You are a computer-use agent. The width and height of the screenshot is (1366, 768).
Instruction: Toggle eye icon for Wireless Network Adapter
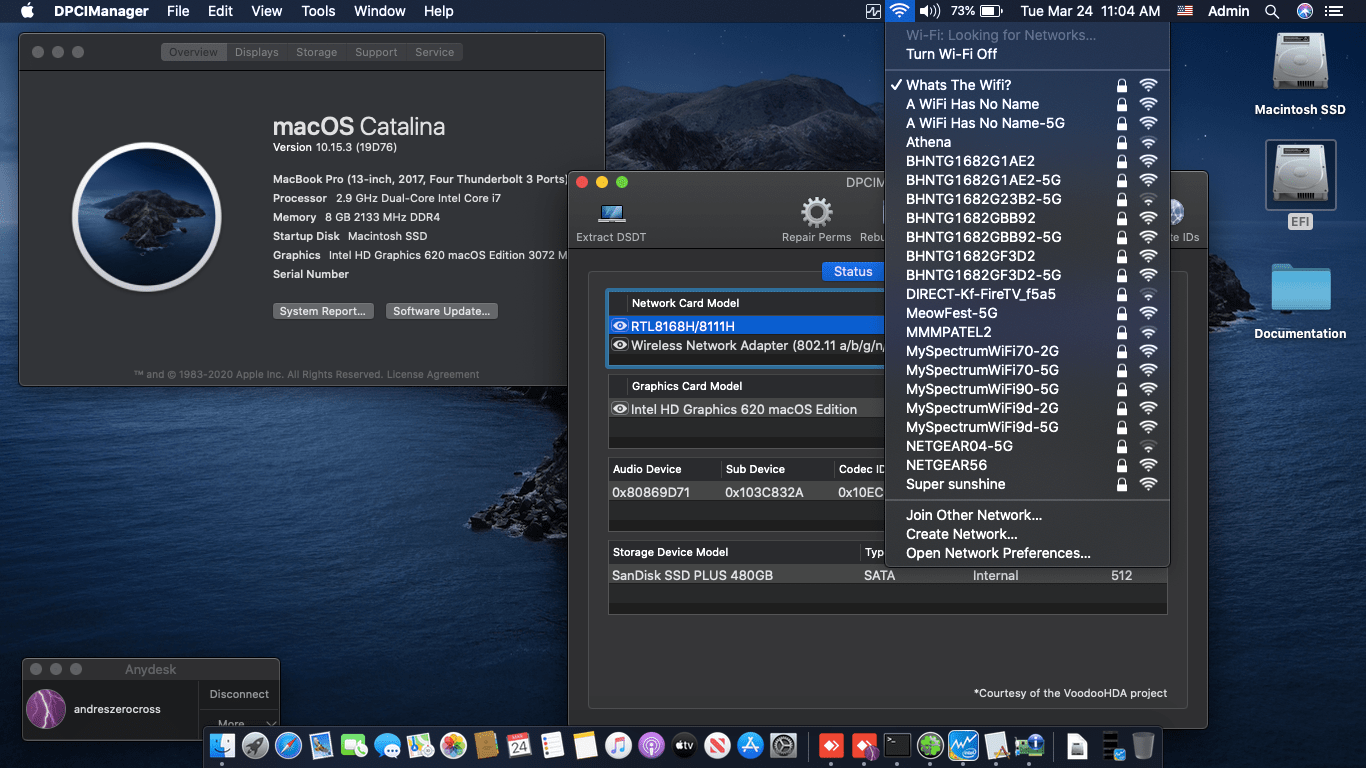[x=620, y=345]
